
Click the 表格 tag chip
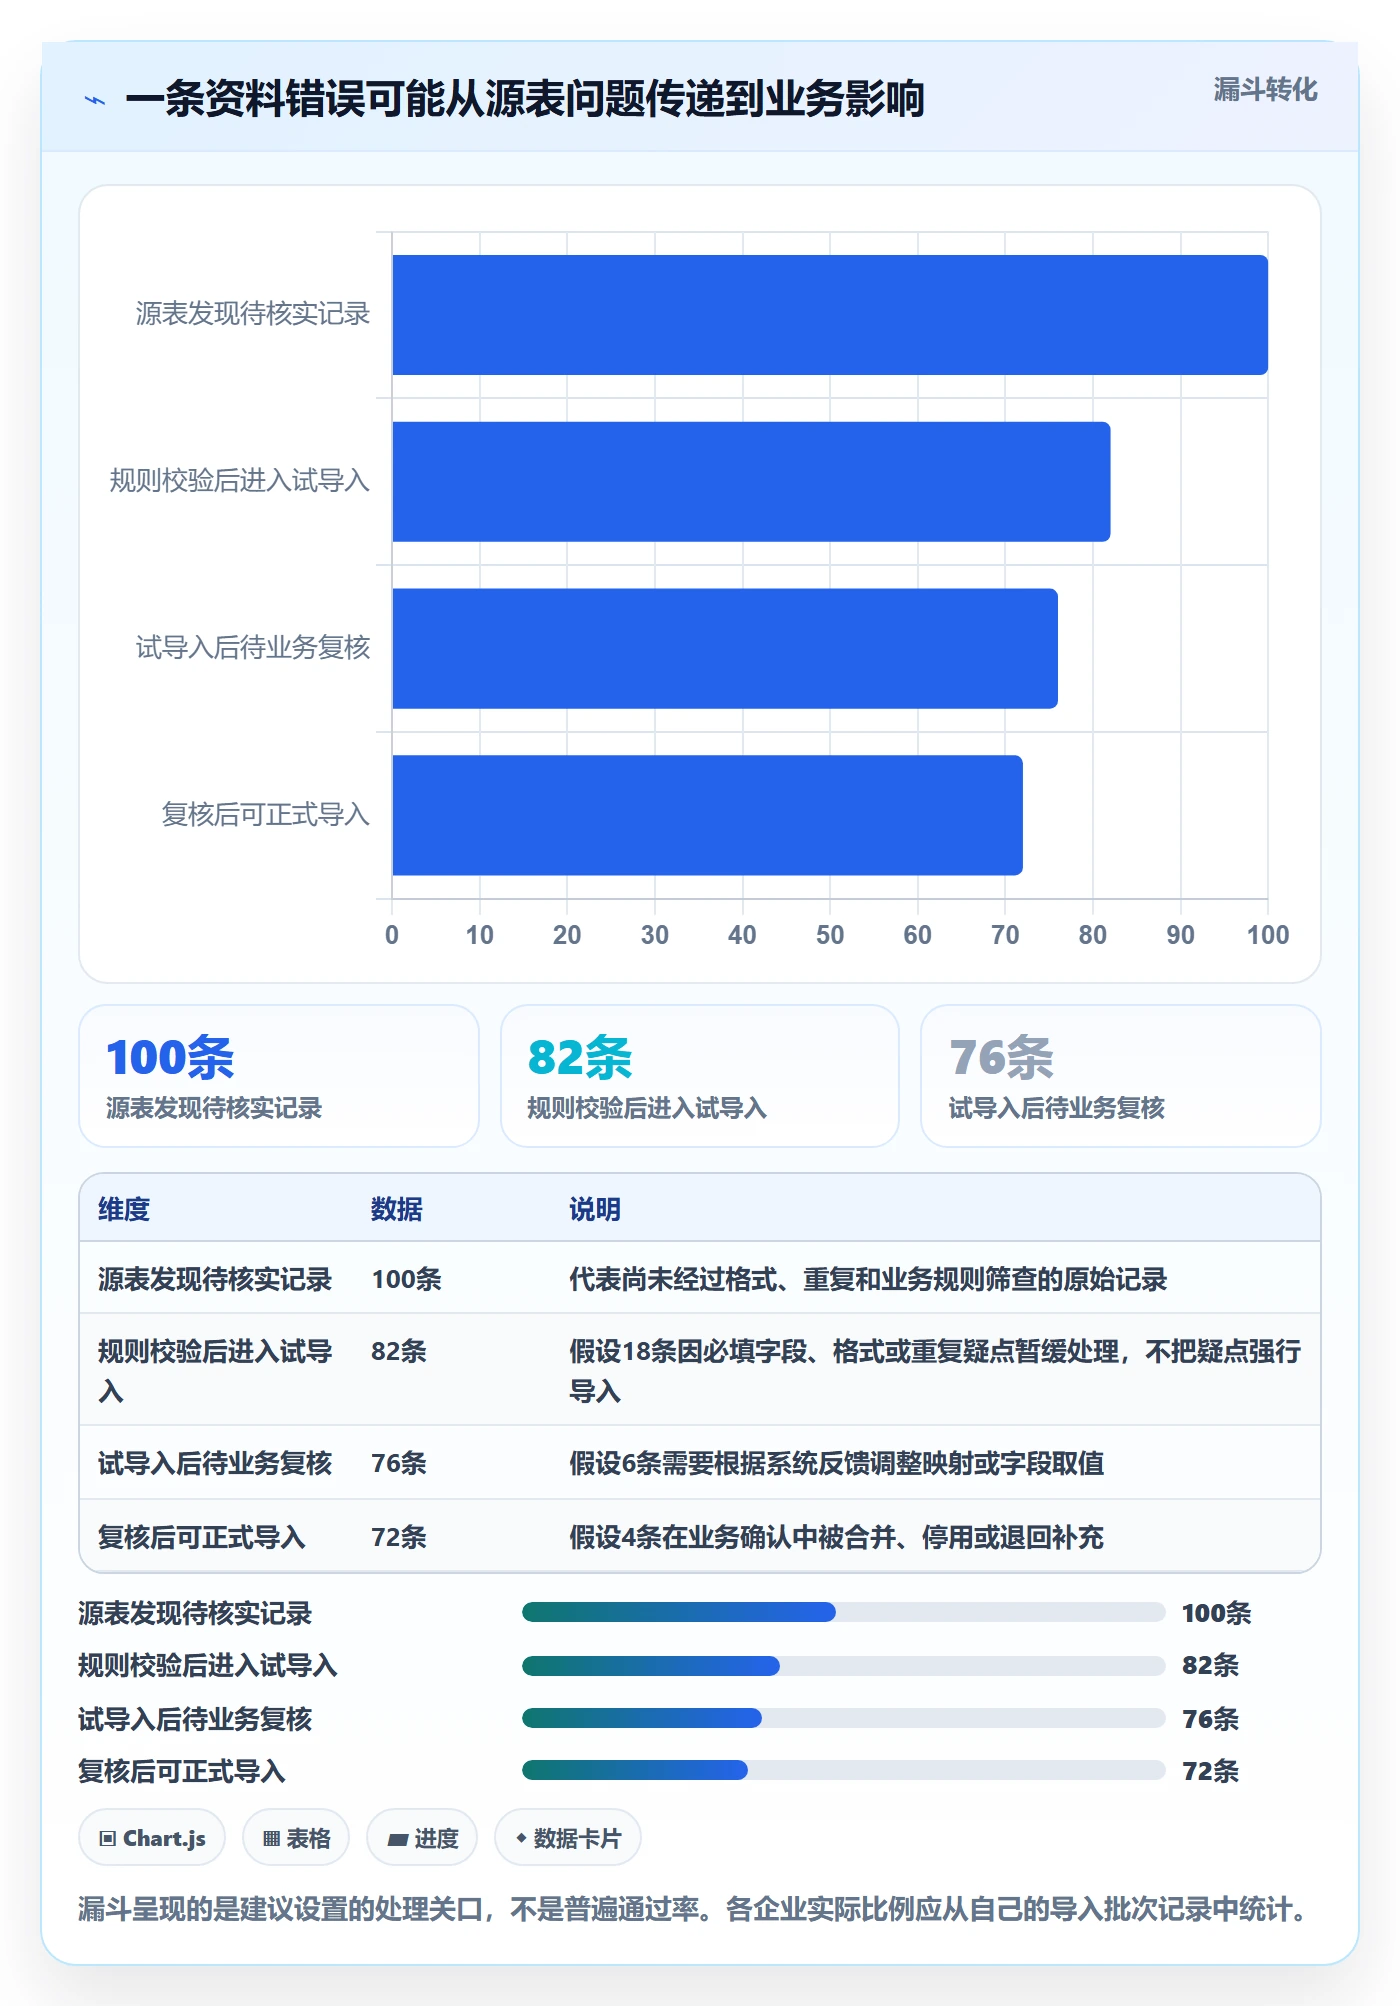296,1838
